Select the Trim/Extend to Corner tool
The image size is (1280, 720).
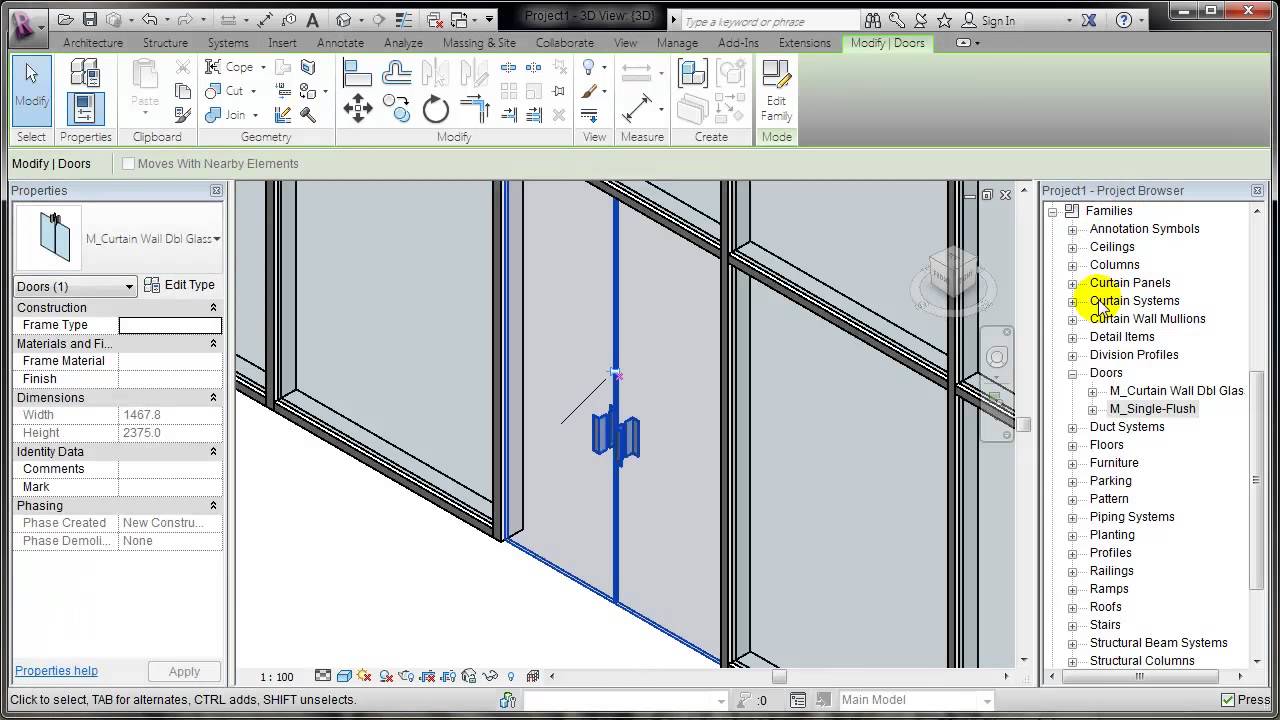click(475, 108)
